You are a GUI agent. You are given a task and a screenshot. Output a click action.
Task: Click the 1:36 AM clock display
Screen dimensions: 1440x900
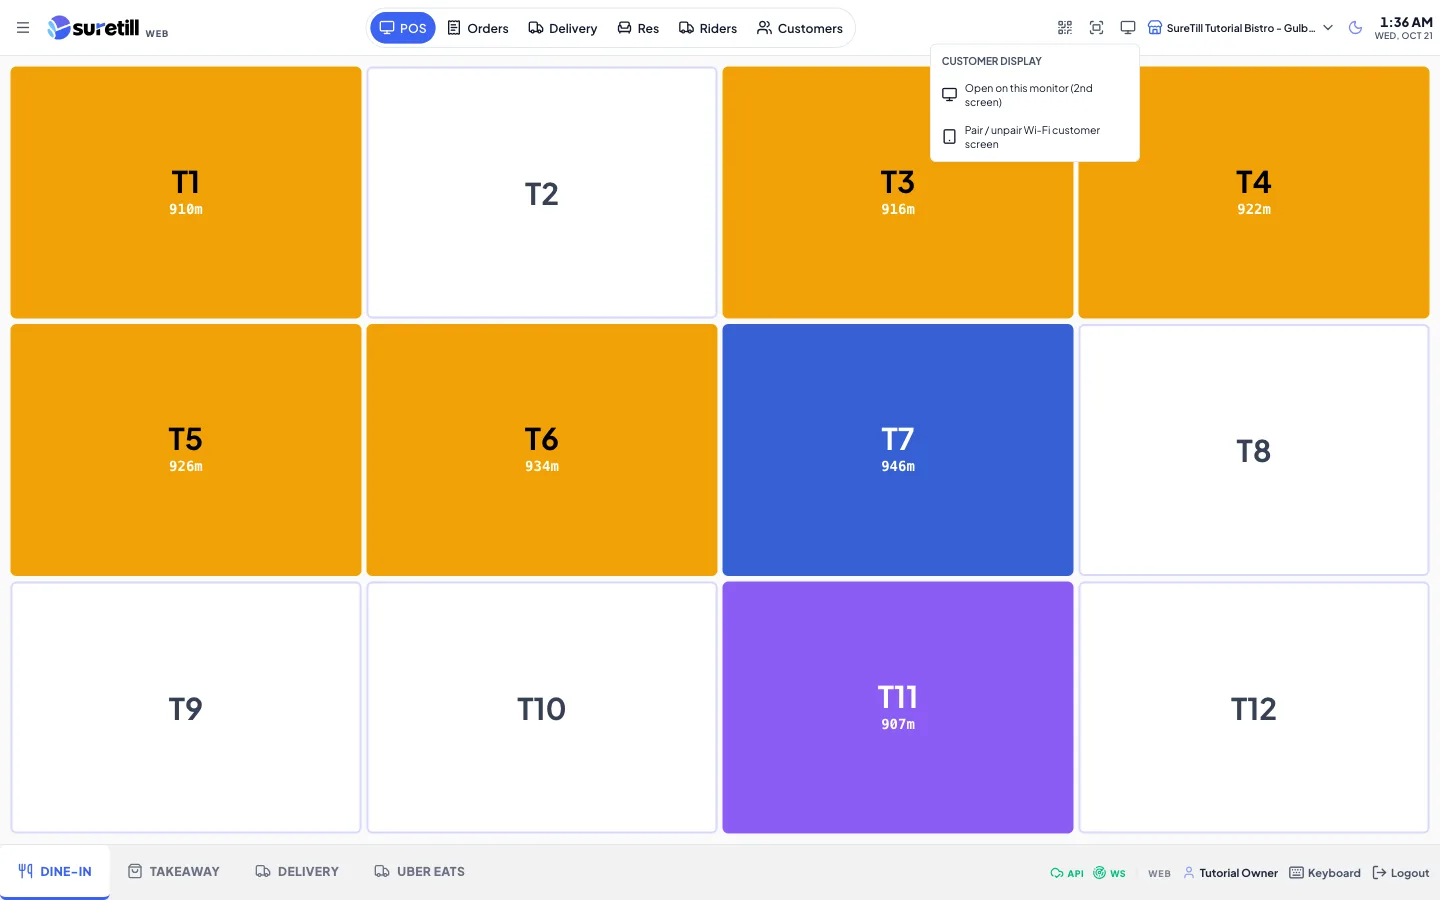pos(1405,22)
